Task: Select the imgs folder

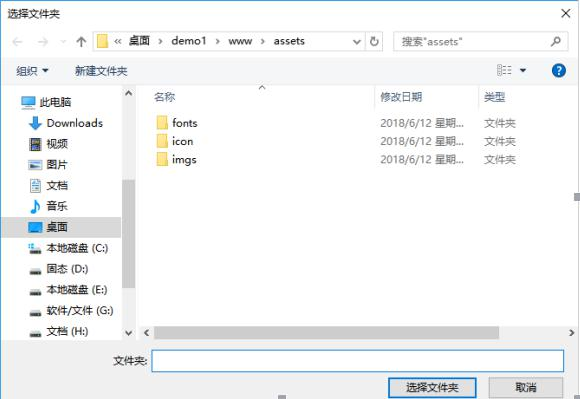Action: (184, 160)
